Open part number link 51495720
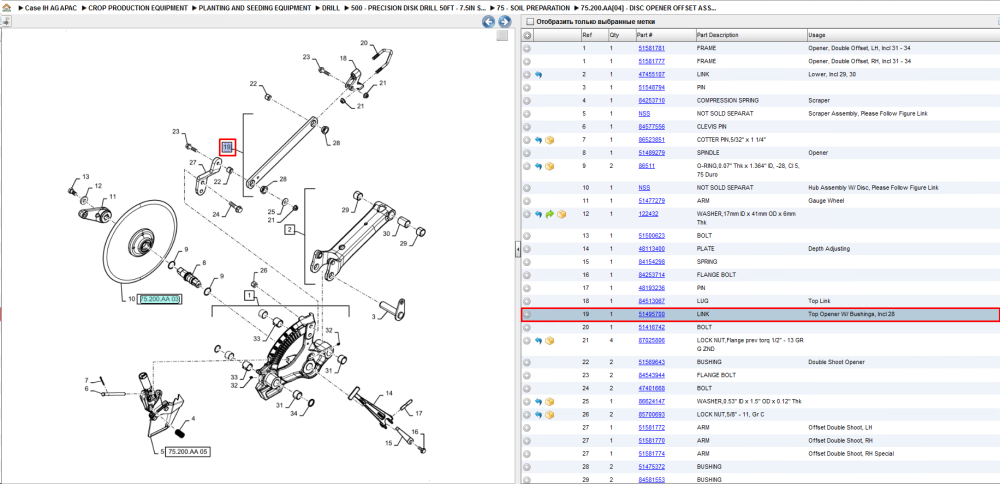This screenshot has width=1000, height=484. (651, 314)
